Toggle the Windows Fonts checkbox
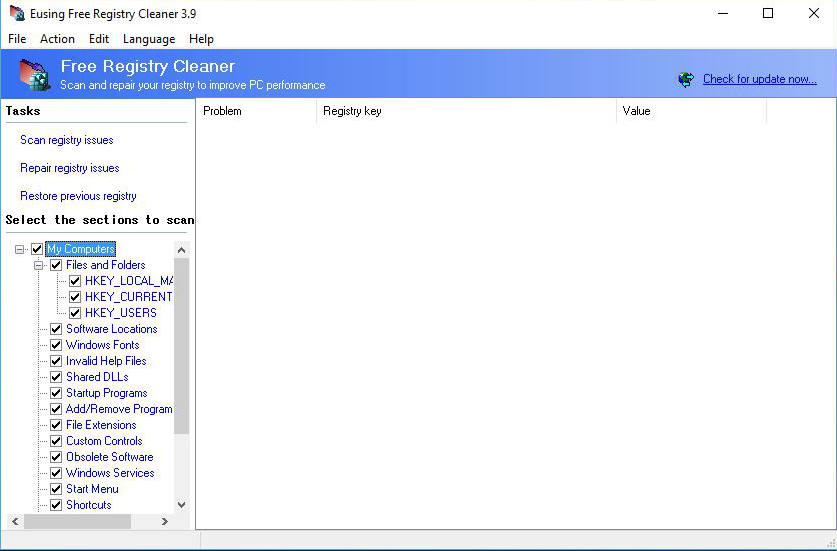837x551 pixels. (x=56, y=345)
